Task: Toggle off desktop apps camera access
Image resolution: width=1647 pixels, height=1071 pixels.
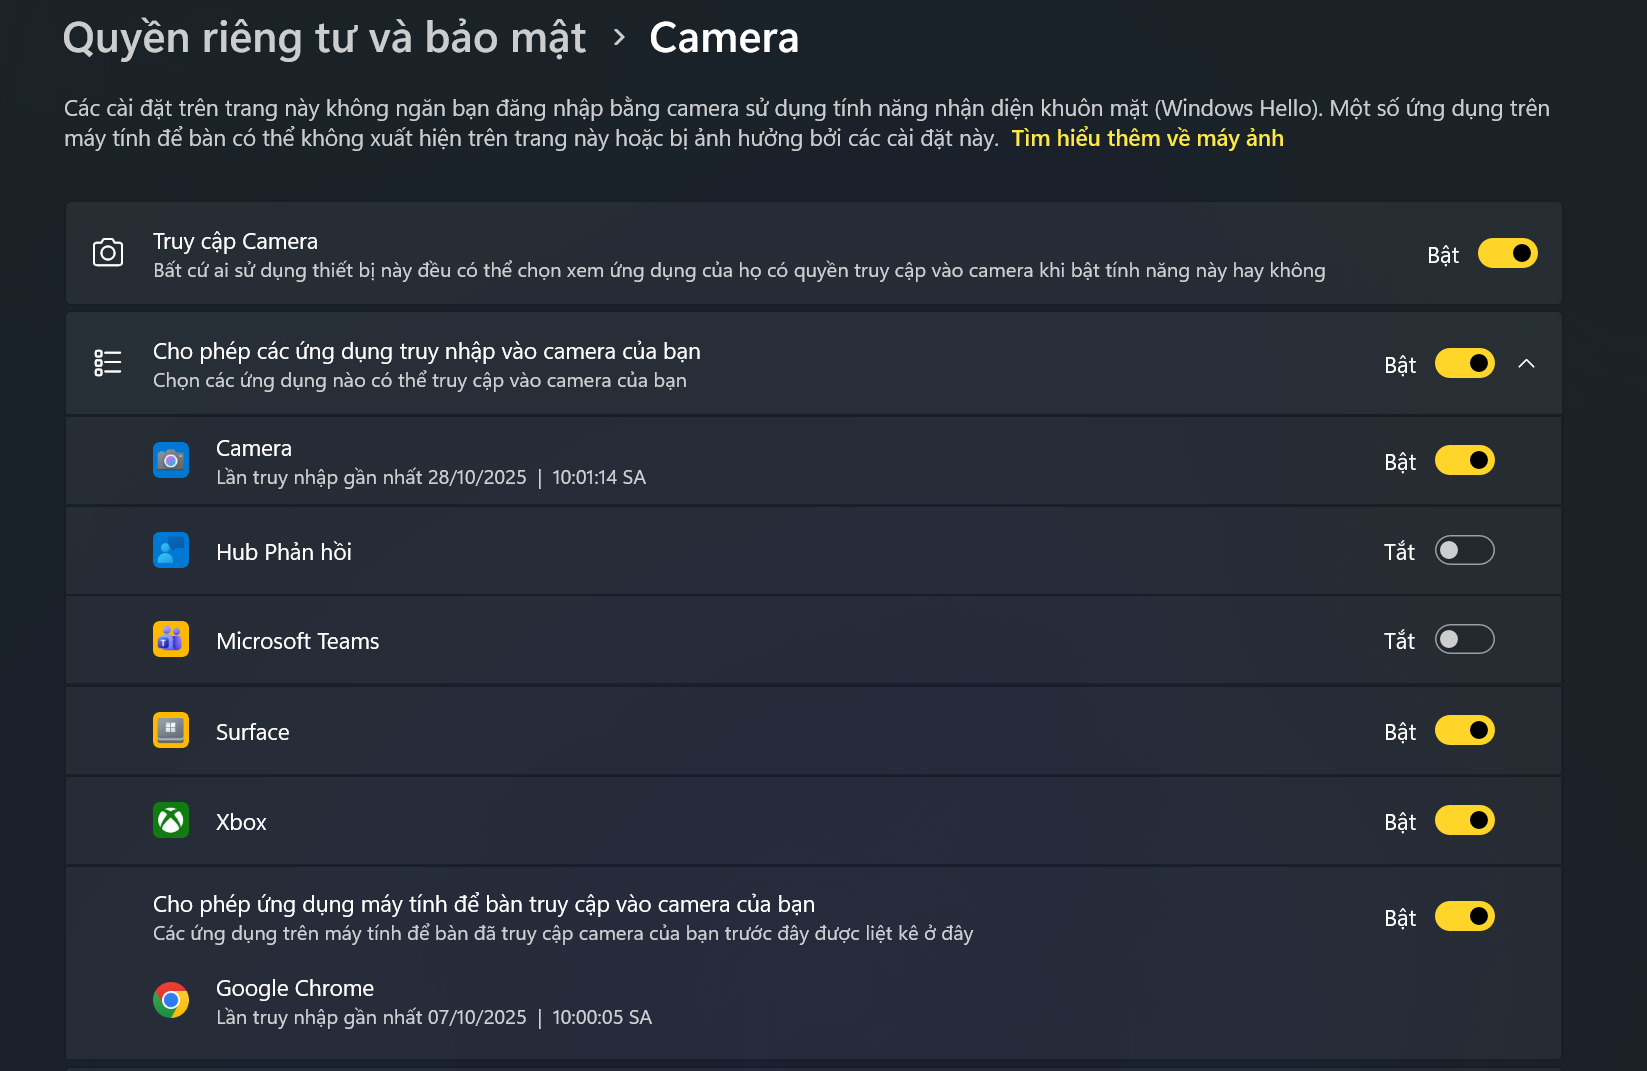Action: coord(1464,916)
